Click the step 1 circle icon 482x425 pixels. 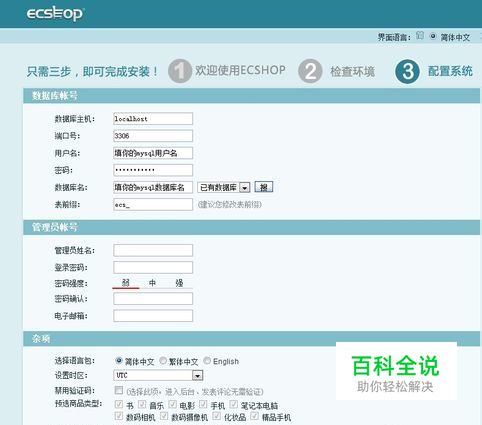click(180, 71)
